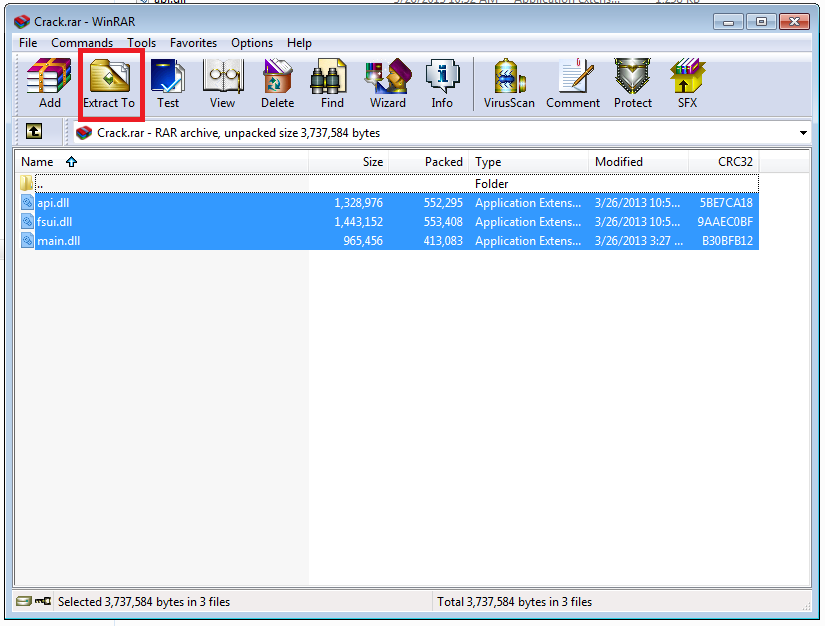Screen dimensions: 825x626
Task: Click the Extract To toolbar icon
Action: pyautogui.click(x=109, y=84)
